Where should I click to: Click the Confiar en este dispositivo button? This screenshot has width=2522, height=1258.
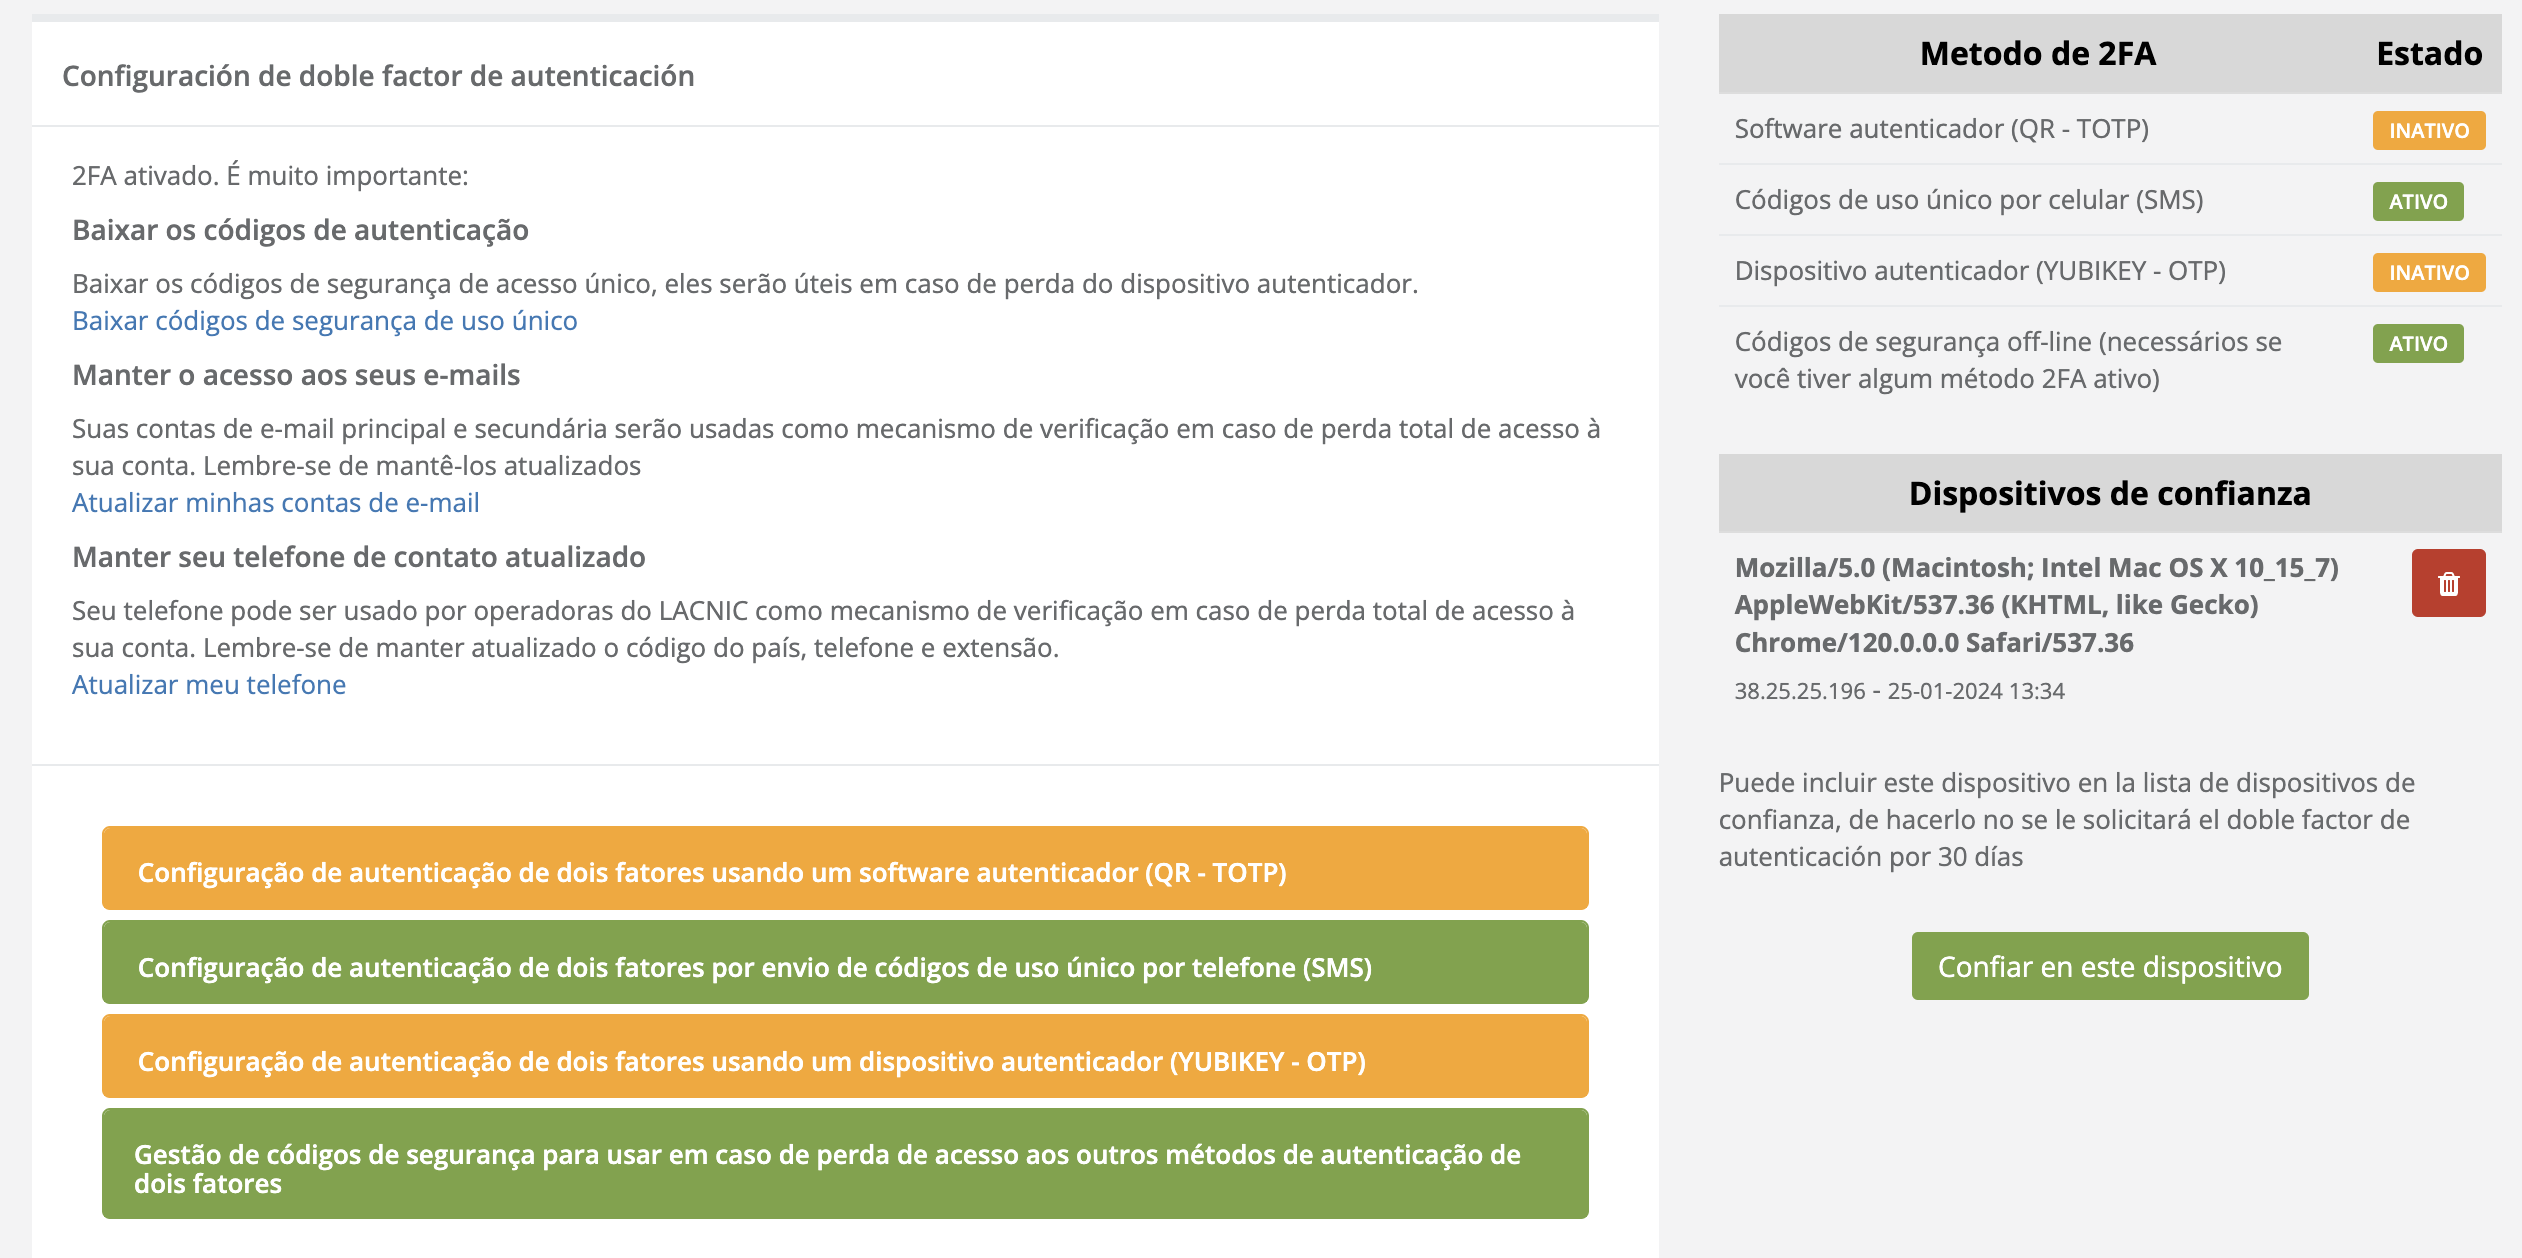tap(2109, 966)
